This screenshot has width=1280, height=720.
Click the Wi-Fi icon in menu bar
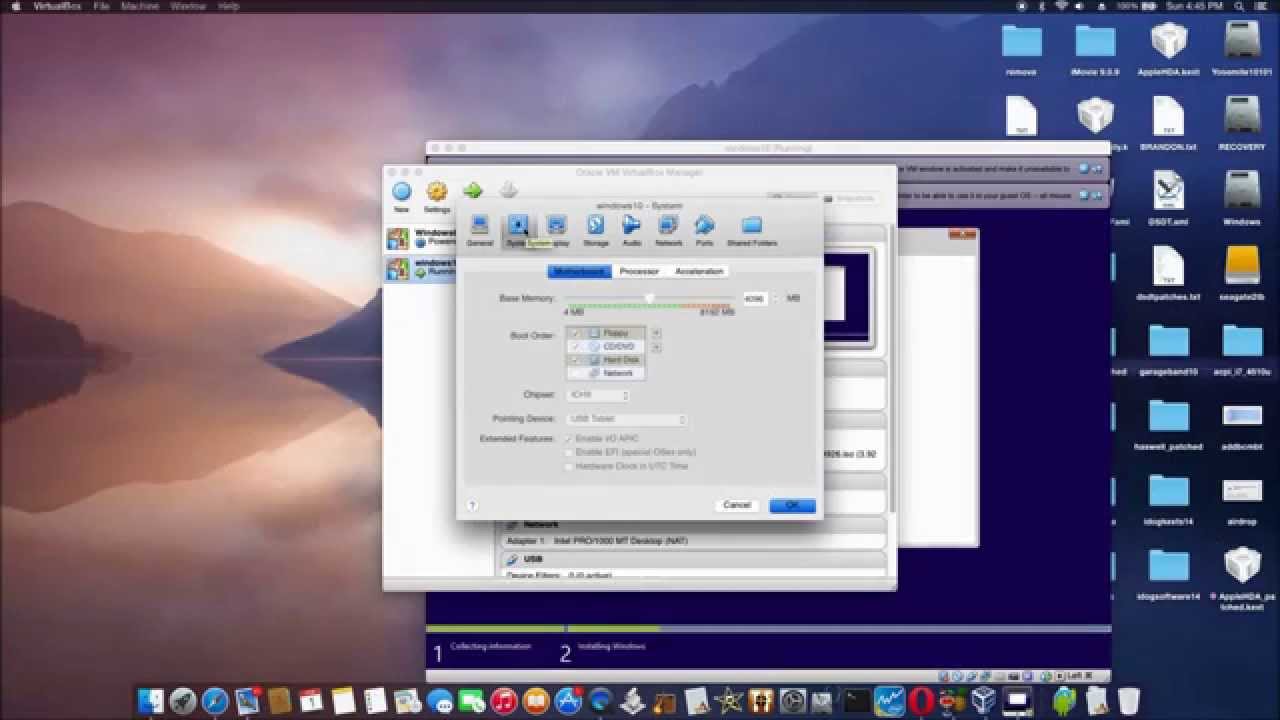click(x=1062, y=6)
